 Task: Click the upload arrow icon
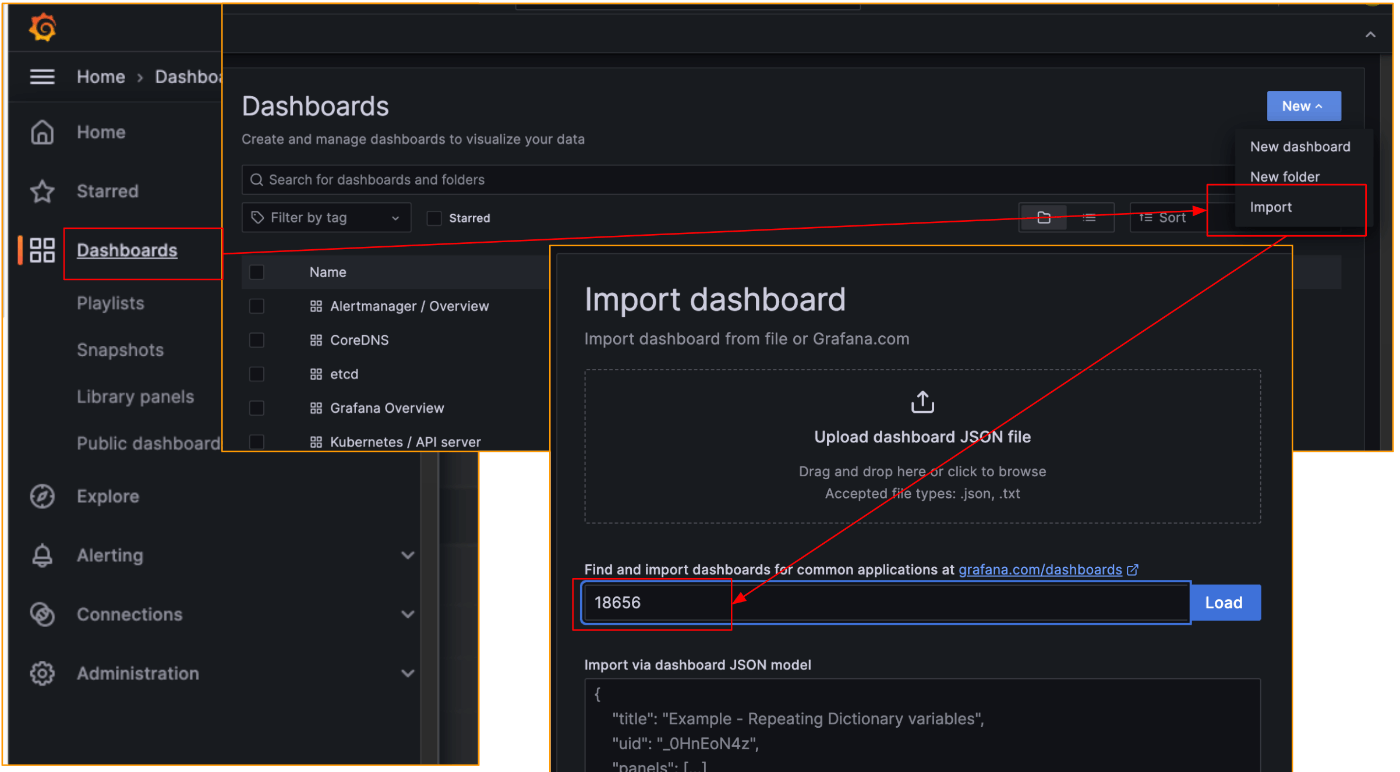click(x=922, y=402)
